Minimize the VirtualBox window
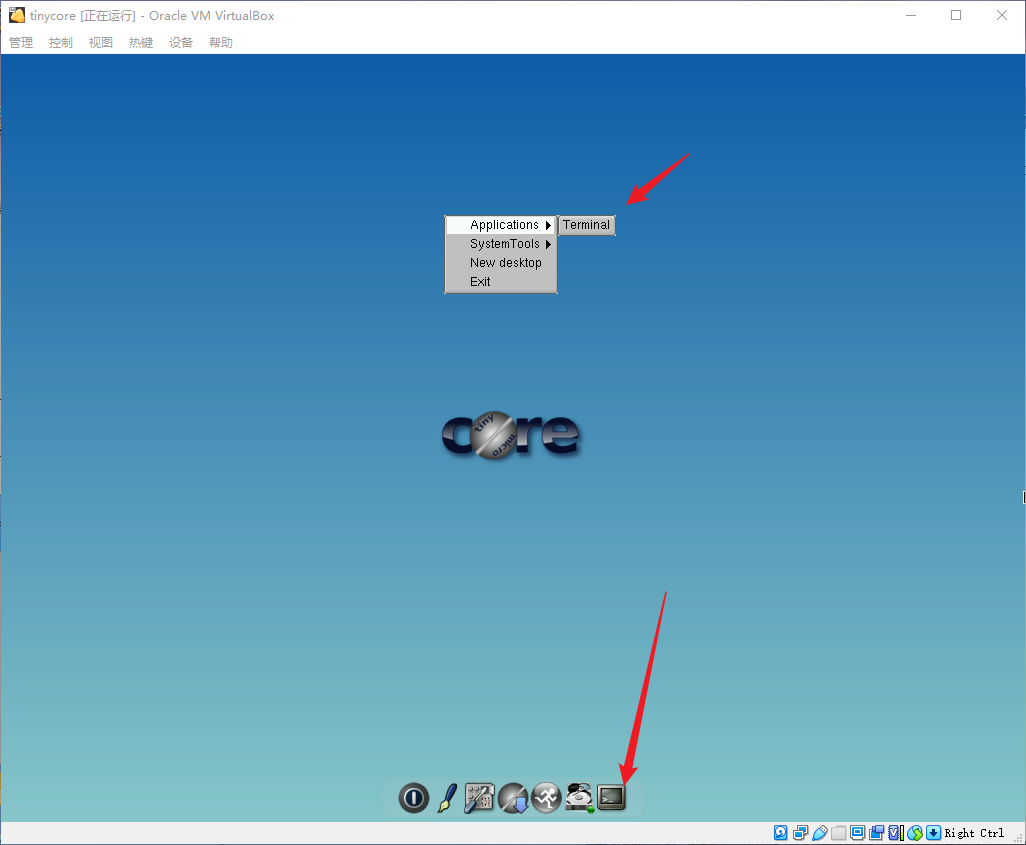 coord(911,15)
